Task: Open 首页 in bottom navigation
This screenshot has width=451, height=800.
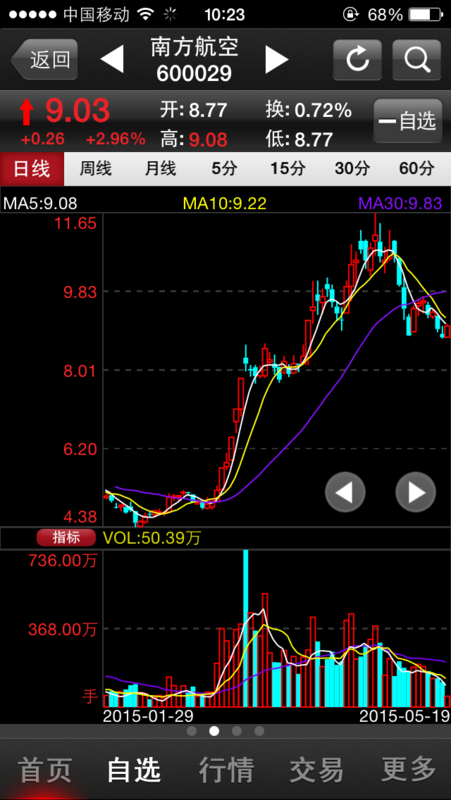Action: click(45, 769)
